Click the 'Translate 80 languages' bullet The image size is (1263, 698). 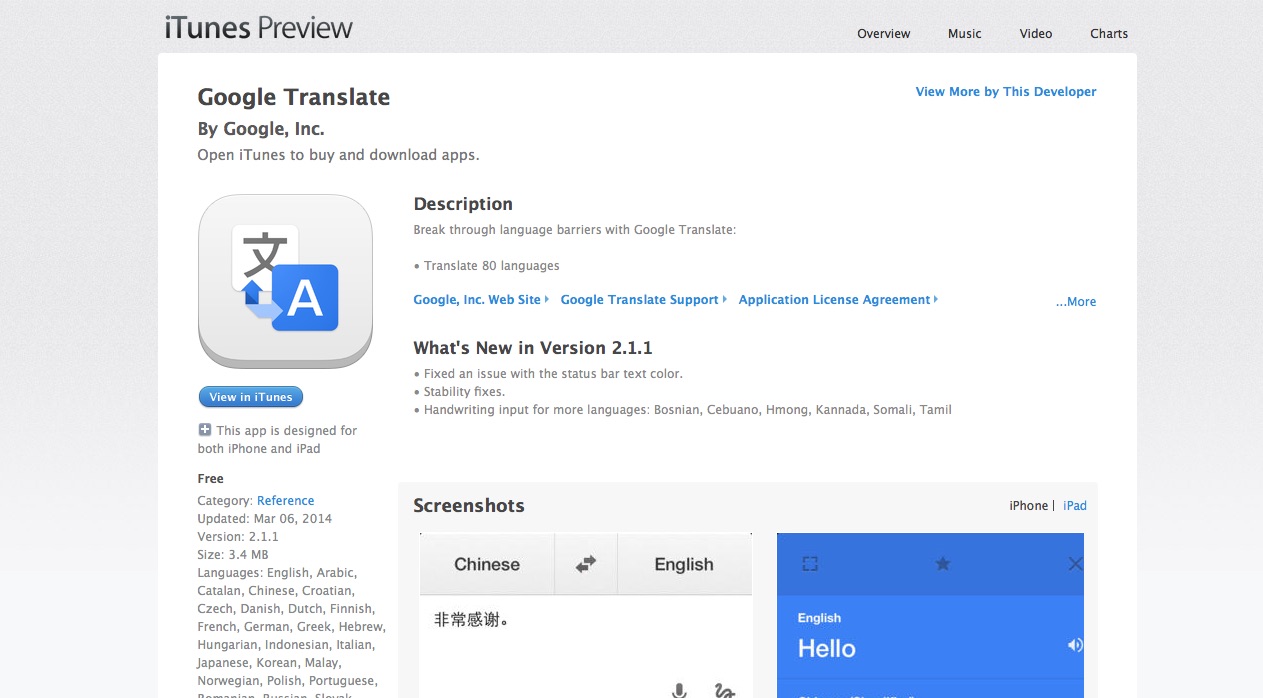click(486, 266)
